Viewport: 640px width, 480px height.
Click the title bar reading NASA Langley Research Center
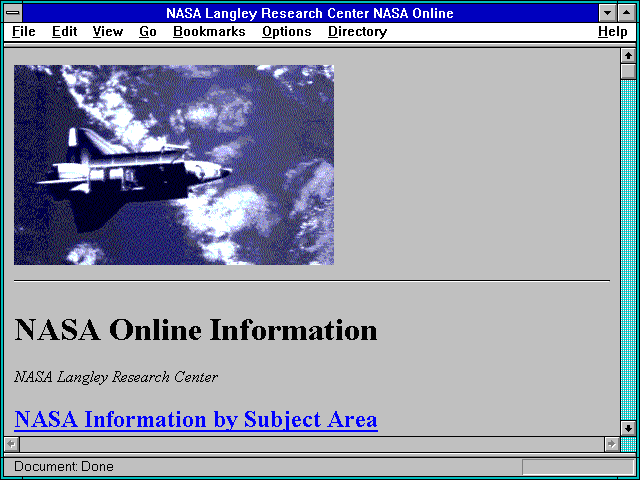pyautogui.click(x=310, y=13)
